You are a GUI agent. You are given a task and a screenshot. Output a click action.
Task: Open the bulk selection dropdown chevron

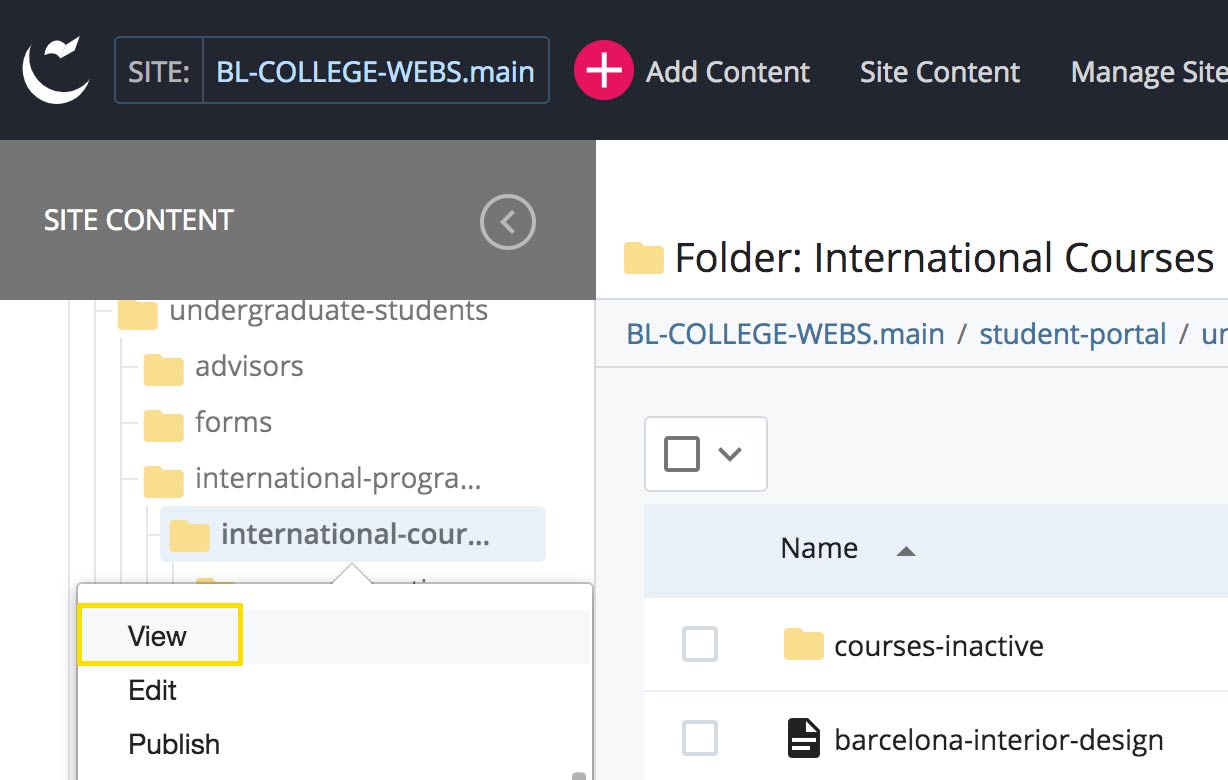730,454
